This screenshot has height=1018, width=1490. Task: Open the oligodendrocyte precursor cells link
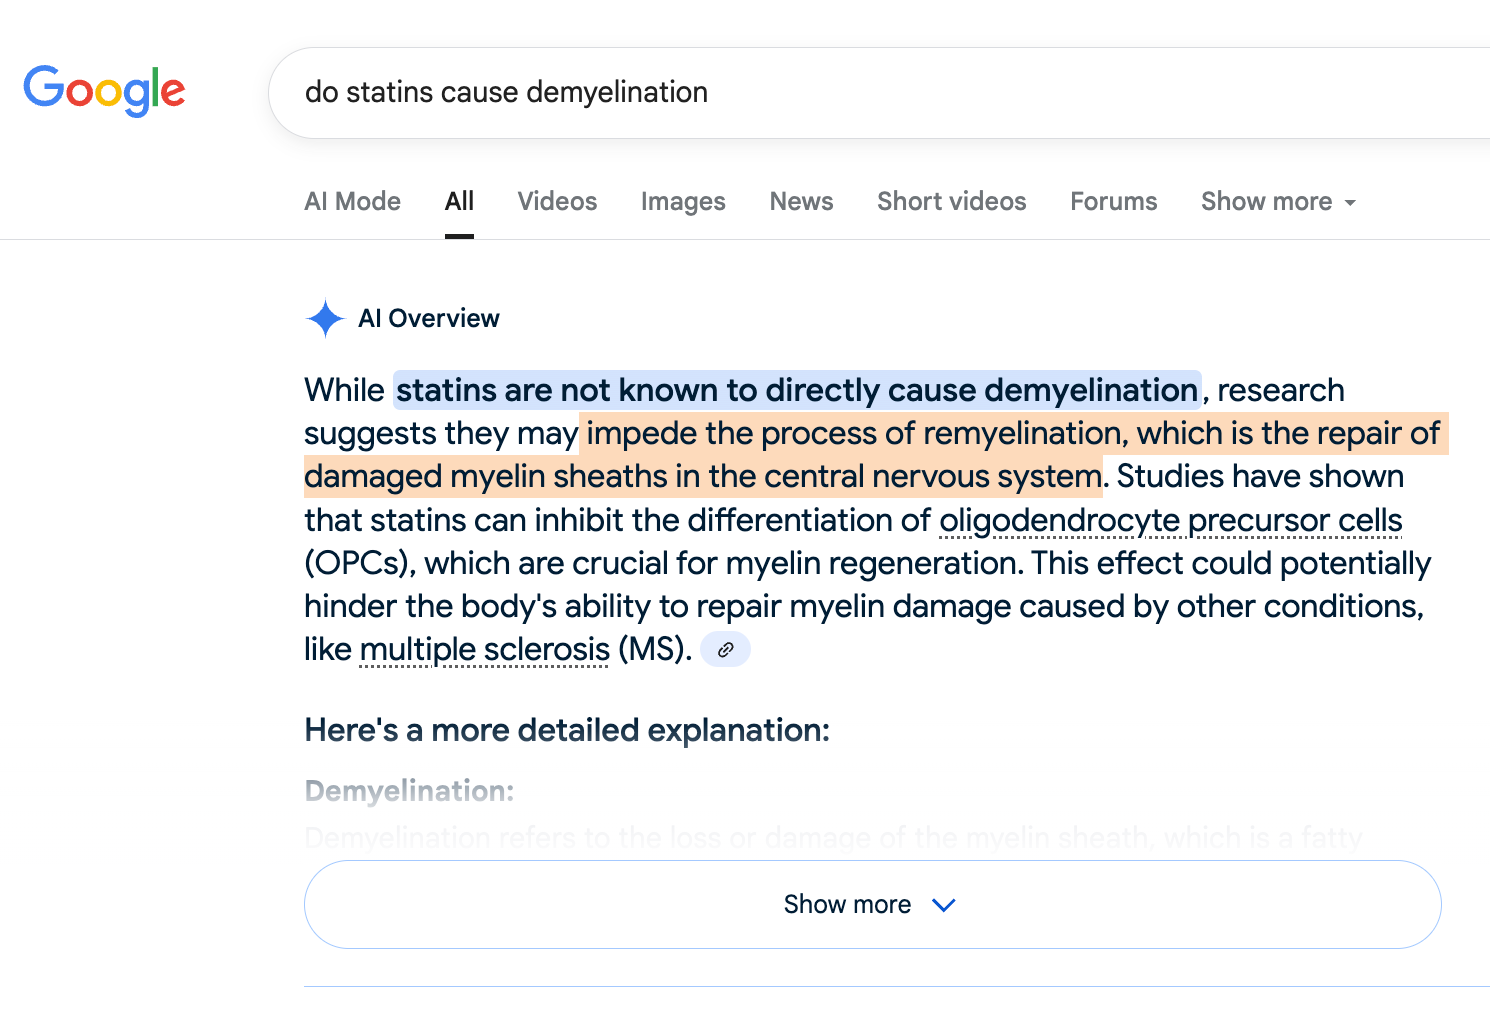point(1170,521)
